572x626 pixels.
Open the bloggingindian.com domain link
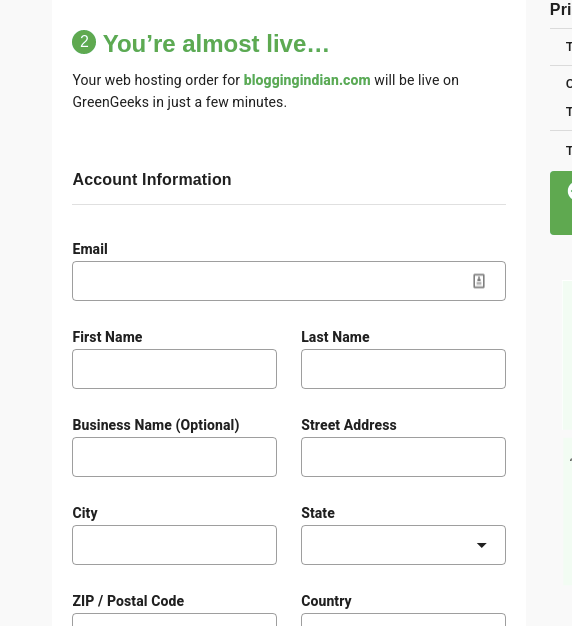point(307,80)
